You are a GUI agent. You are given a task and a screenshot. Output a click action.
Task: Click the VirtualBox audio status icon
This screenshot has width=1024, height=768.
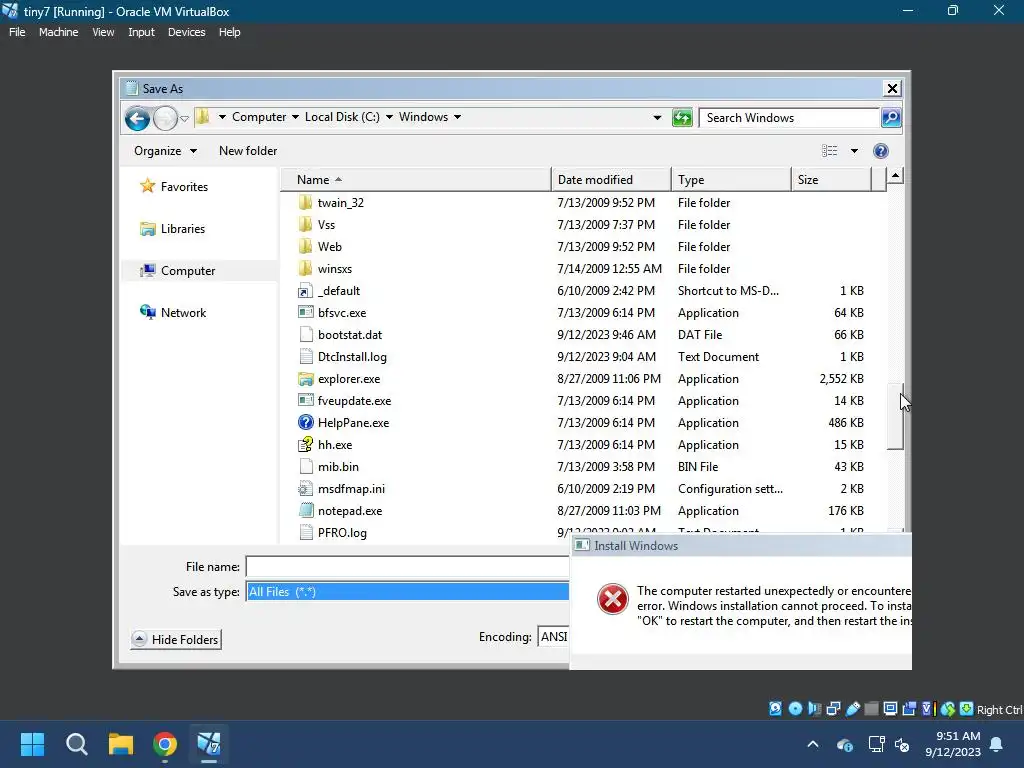(x=814, y=709)
